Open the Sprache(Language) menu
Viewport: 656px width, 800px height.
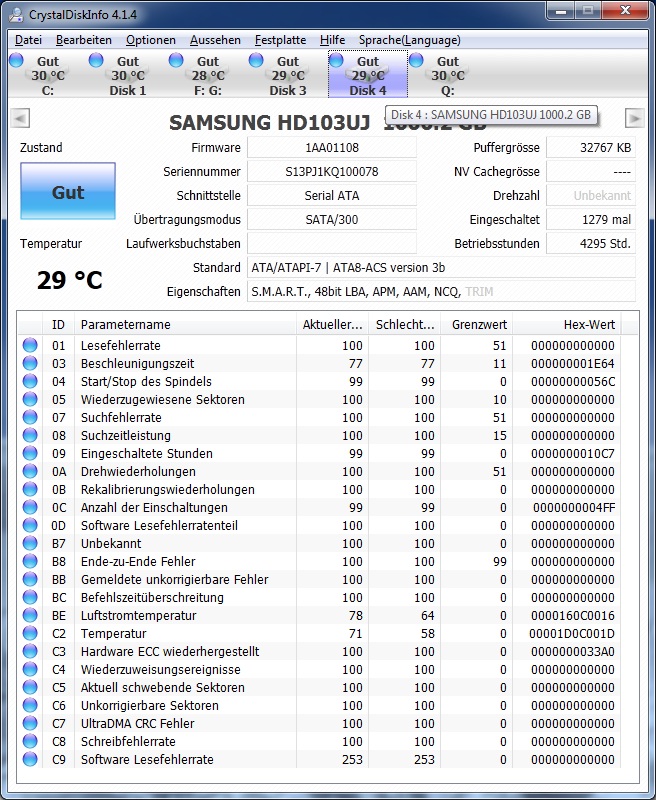pyautogui.click(x=409, y=40)
